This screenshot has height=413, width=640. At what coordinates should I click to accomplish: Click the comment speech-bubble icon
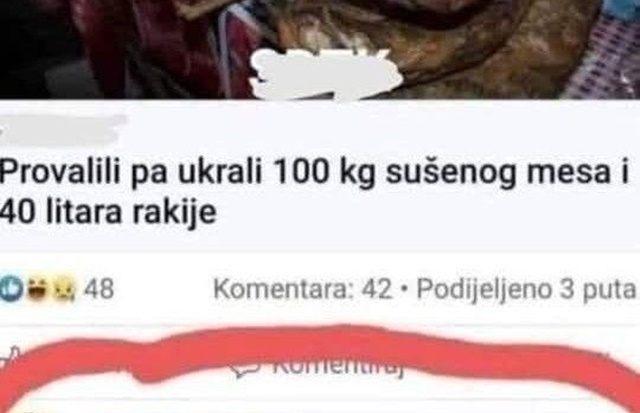245,367
